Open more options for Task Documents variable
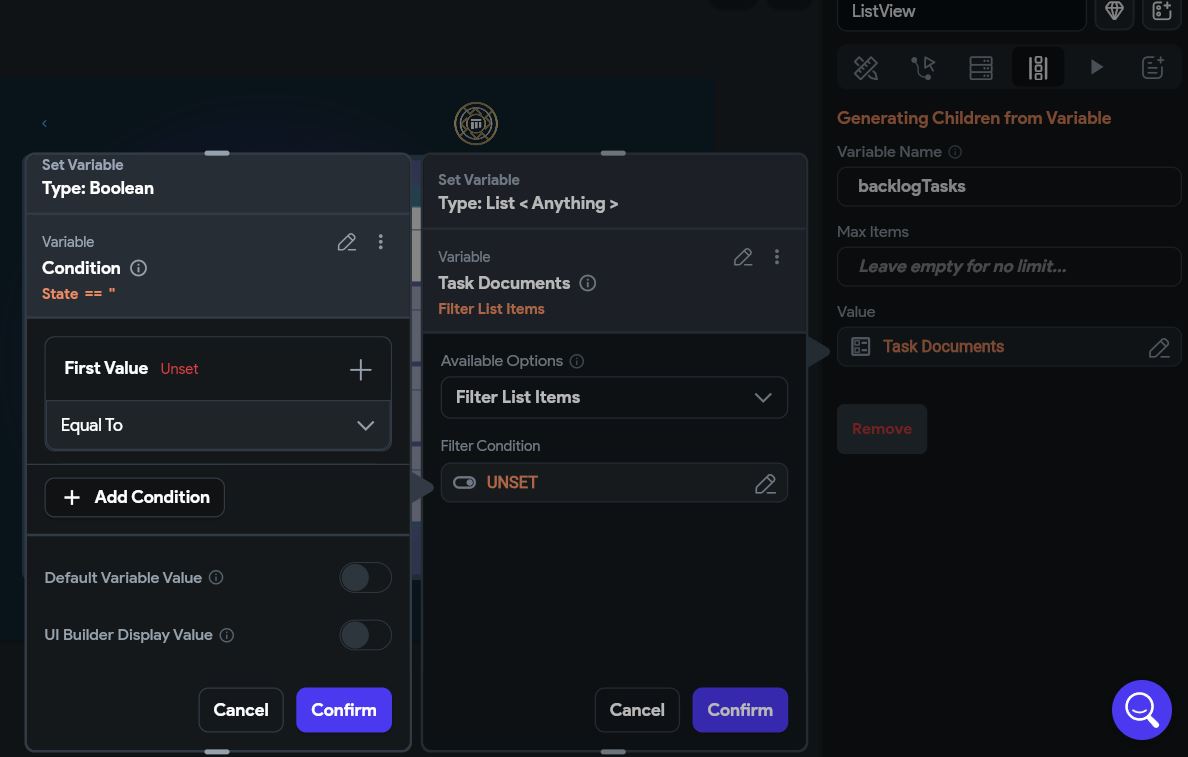Viewport: 1188px width, 757px height. [777, 257]
